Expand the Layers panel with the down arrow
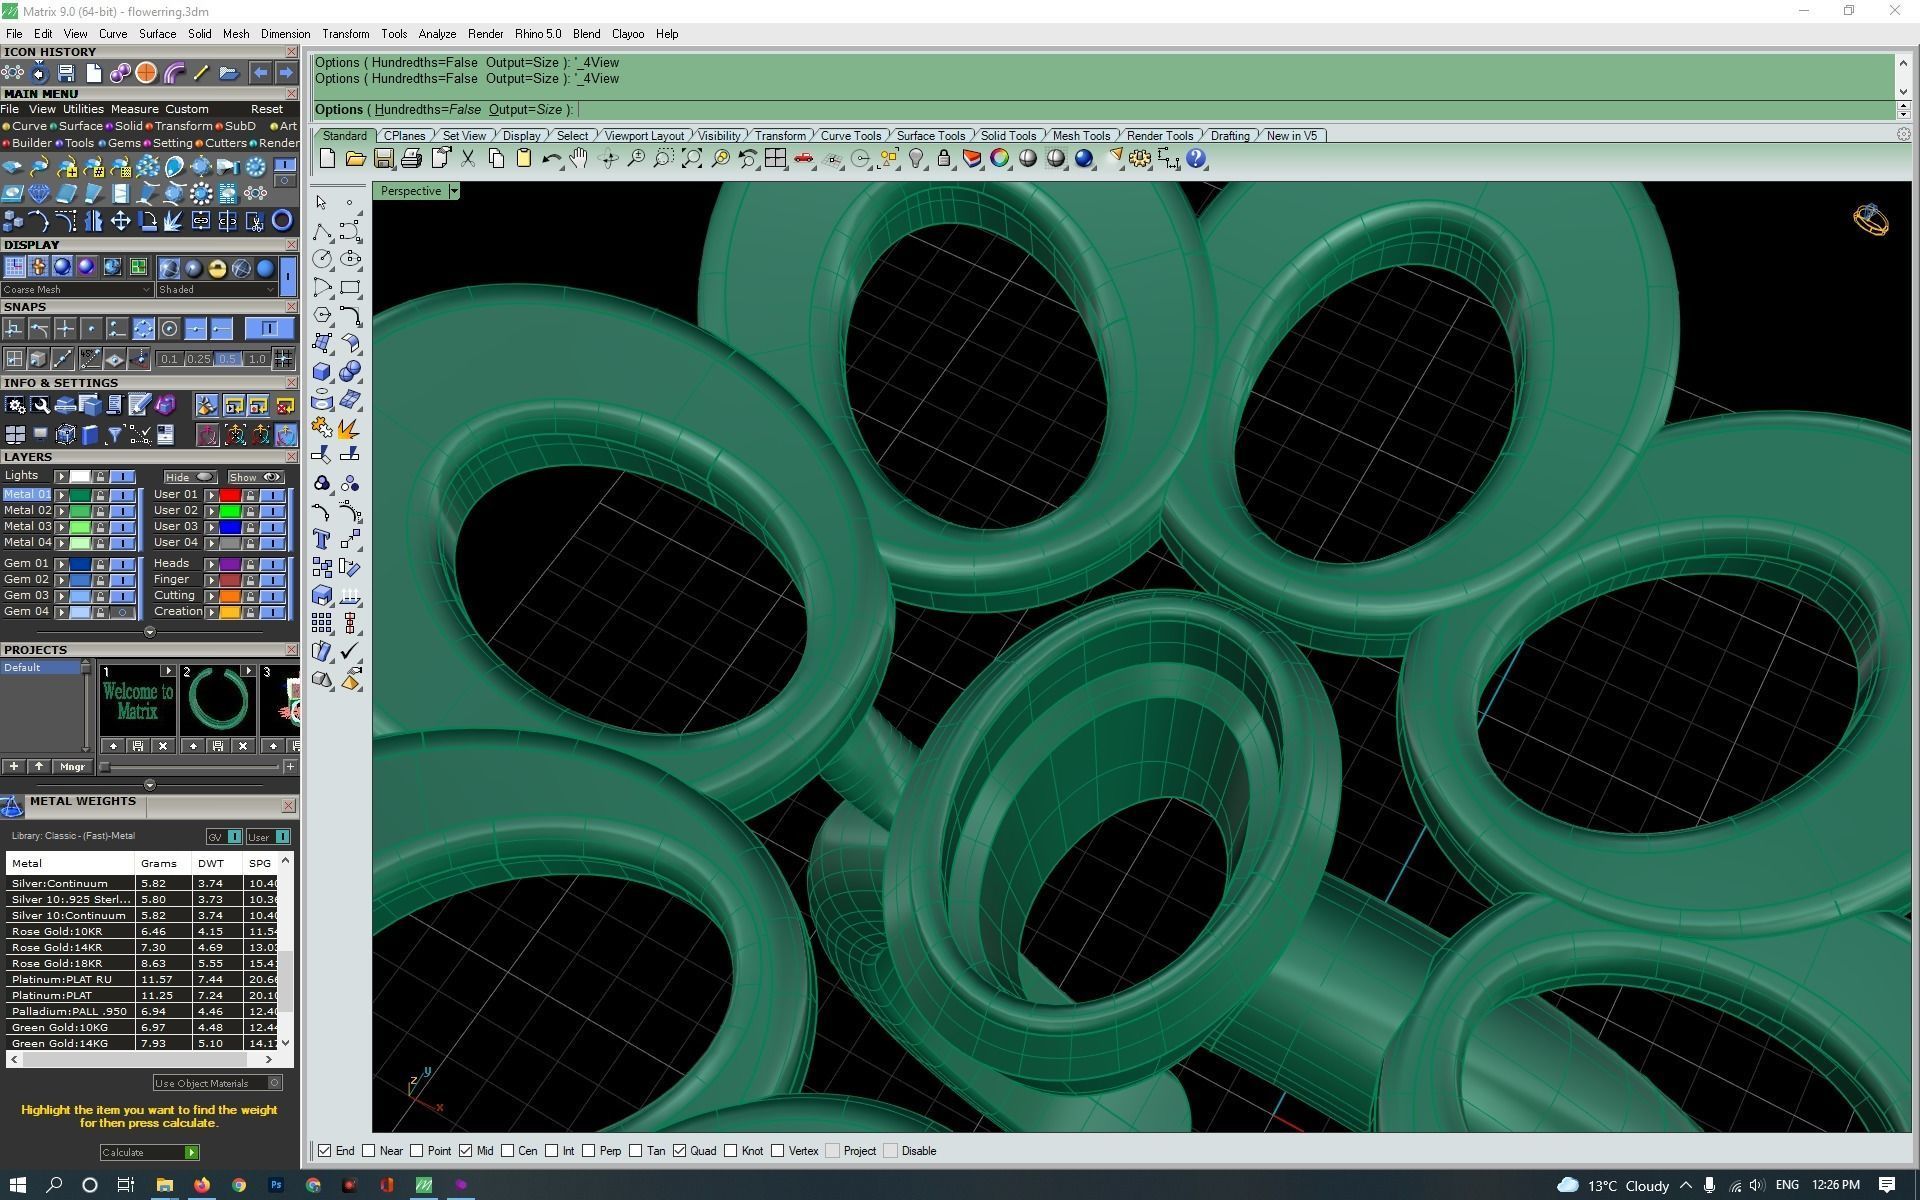Screen dimensions: 1920x1200 [x=150, y=632]
